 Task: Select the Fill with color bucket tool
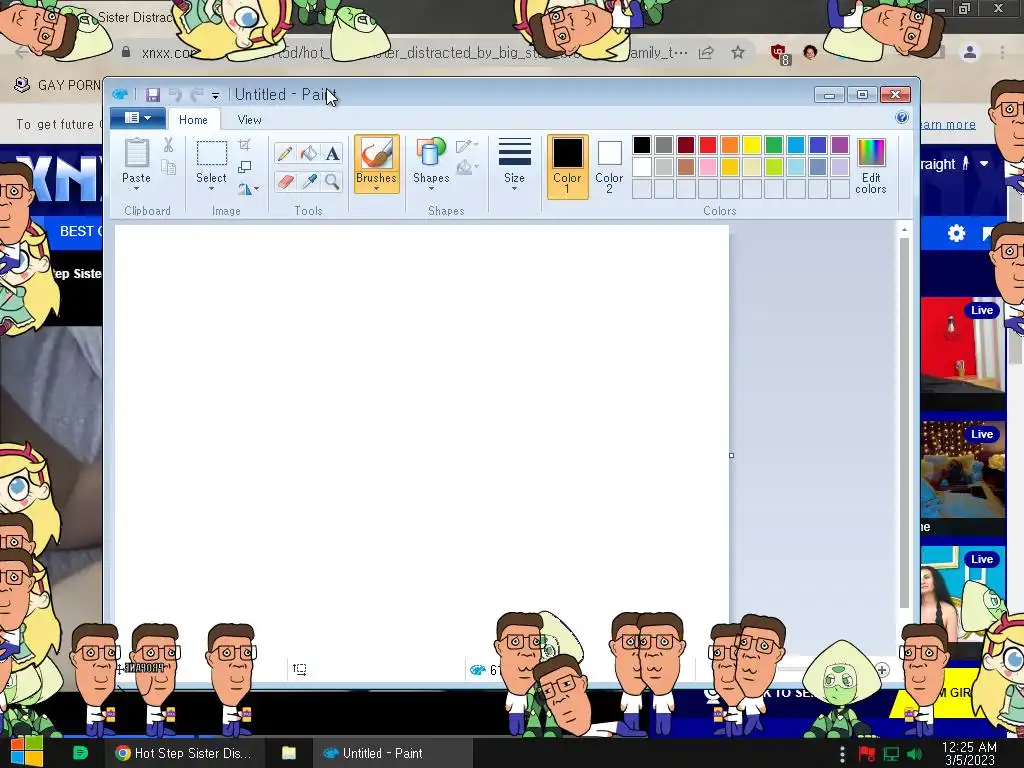point(308,153)
